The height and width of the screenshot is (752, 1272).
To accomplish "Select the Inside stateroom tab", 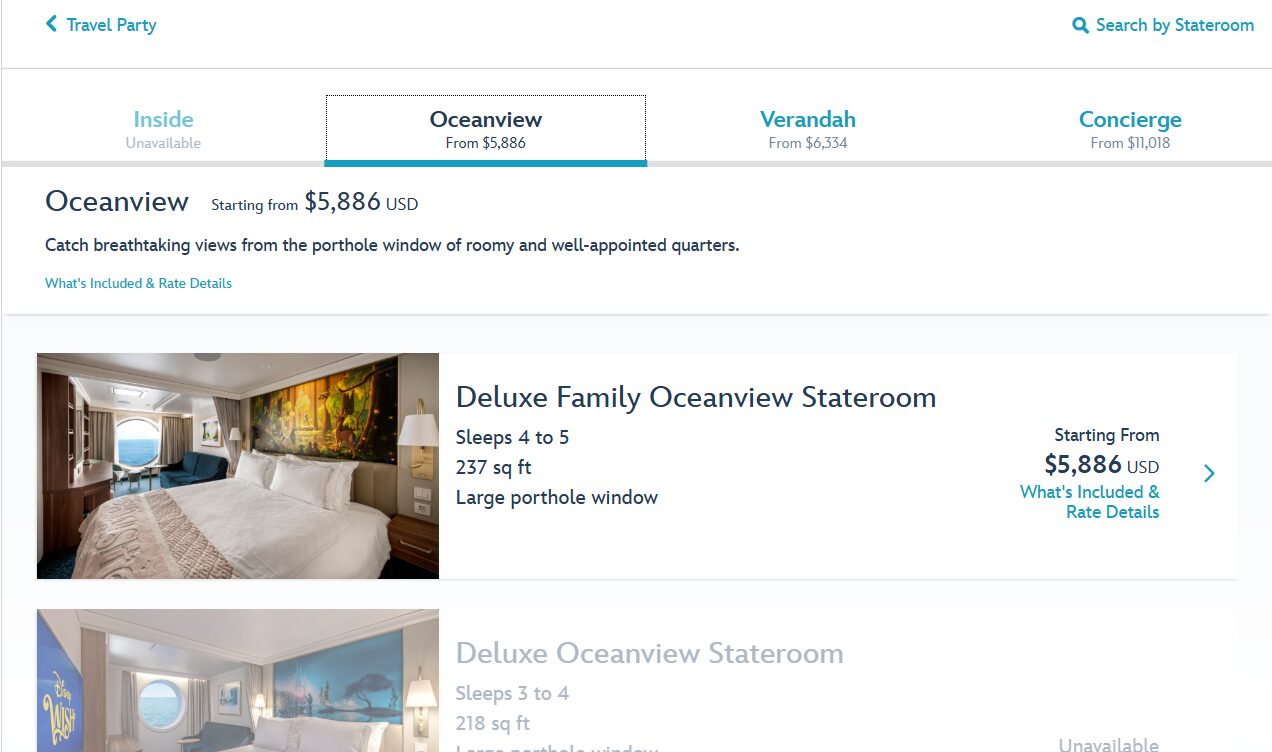I will pos(163,129).
